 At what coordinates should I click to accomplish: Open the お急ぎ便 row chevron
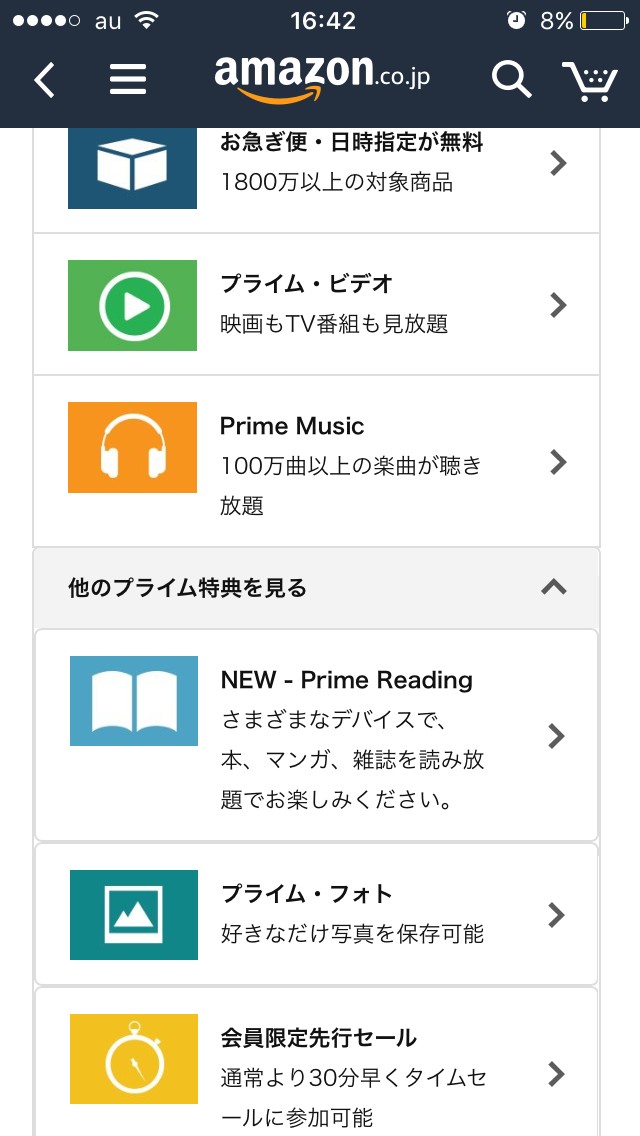(x=559, y=163)
